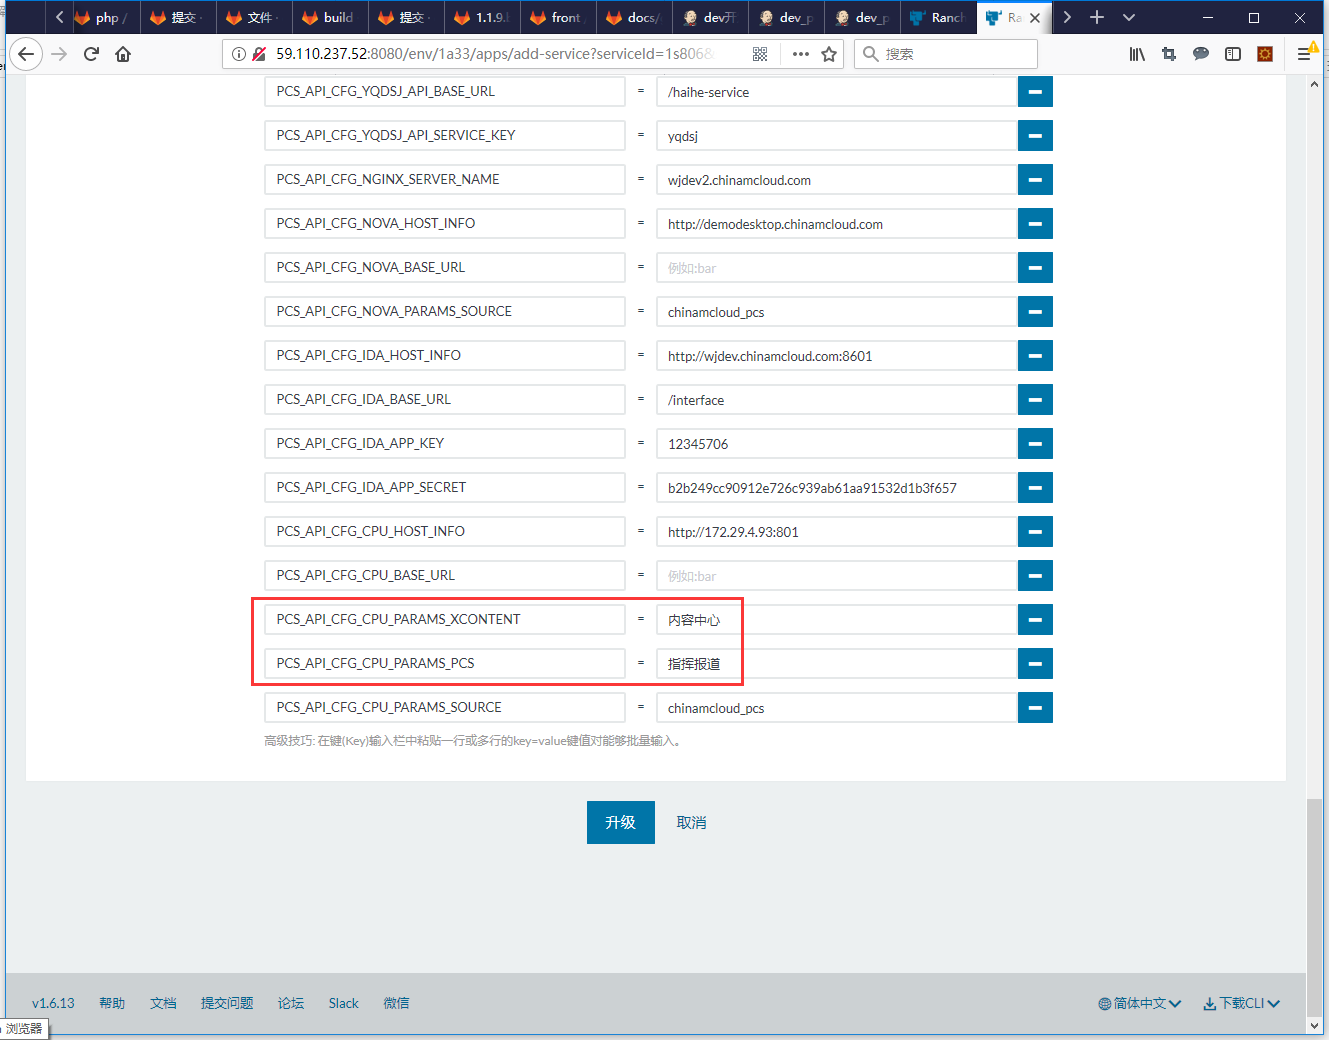Screen dimensions: 1329x1040
Task: Open the 微信 WeChat link
Action: [x=396, y=1003]
